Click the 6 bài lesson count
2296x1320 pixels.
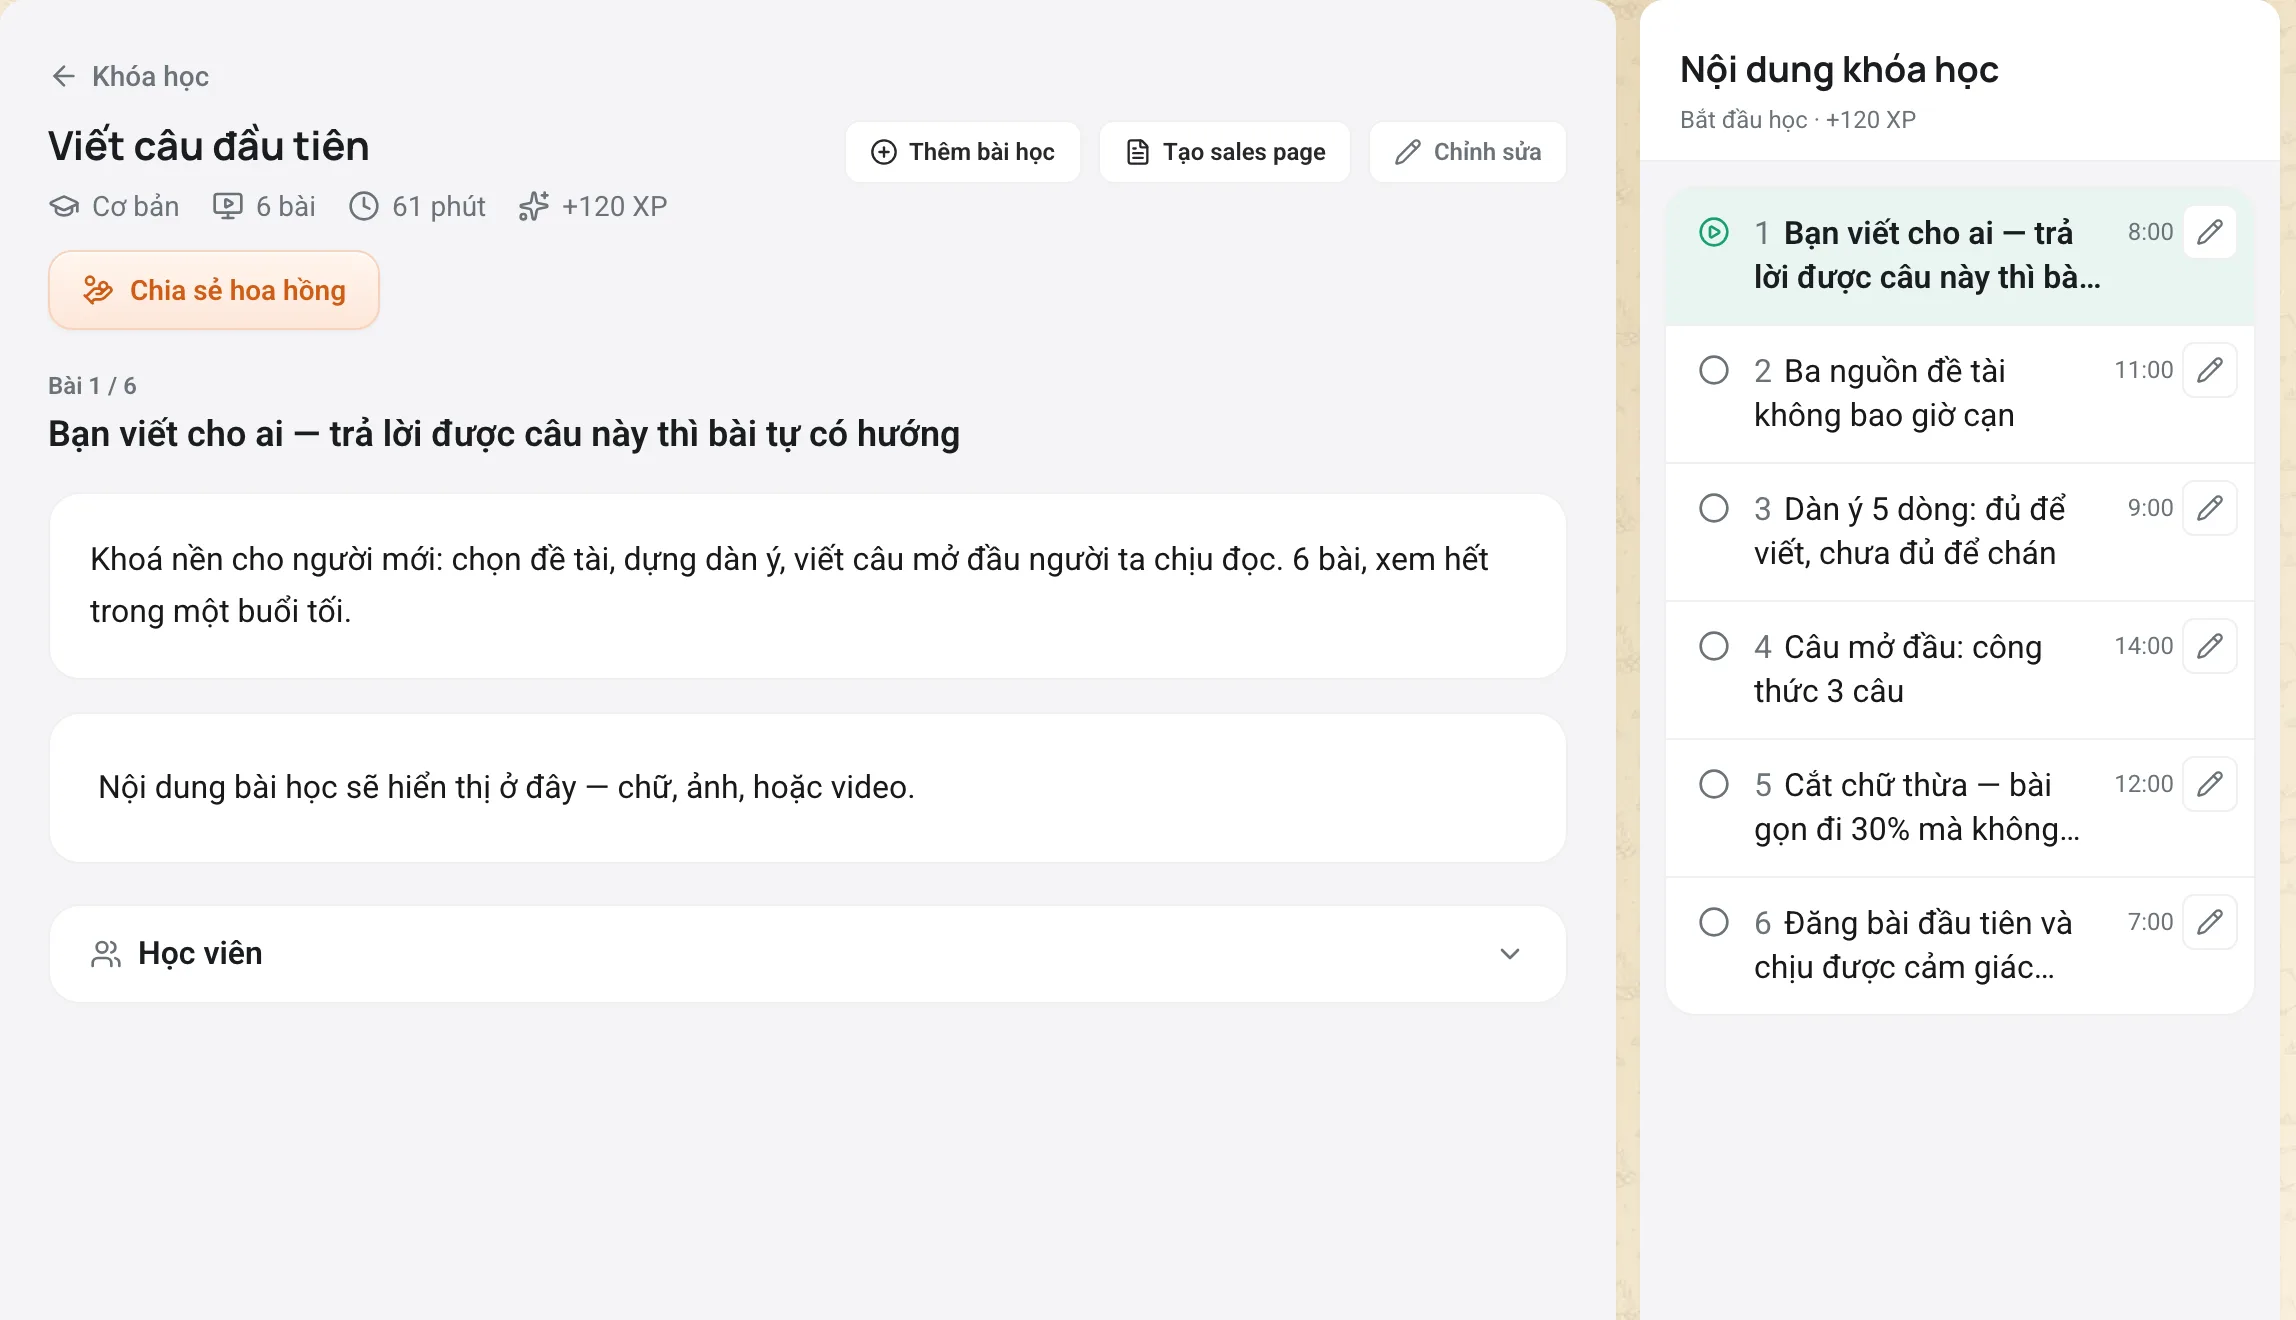264,206
